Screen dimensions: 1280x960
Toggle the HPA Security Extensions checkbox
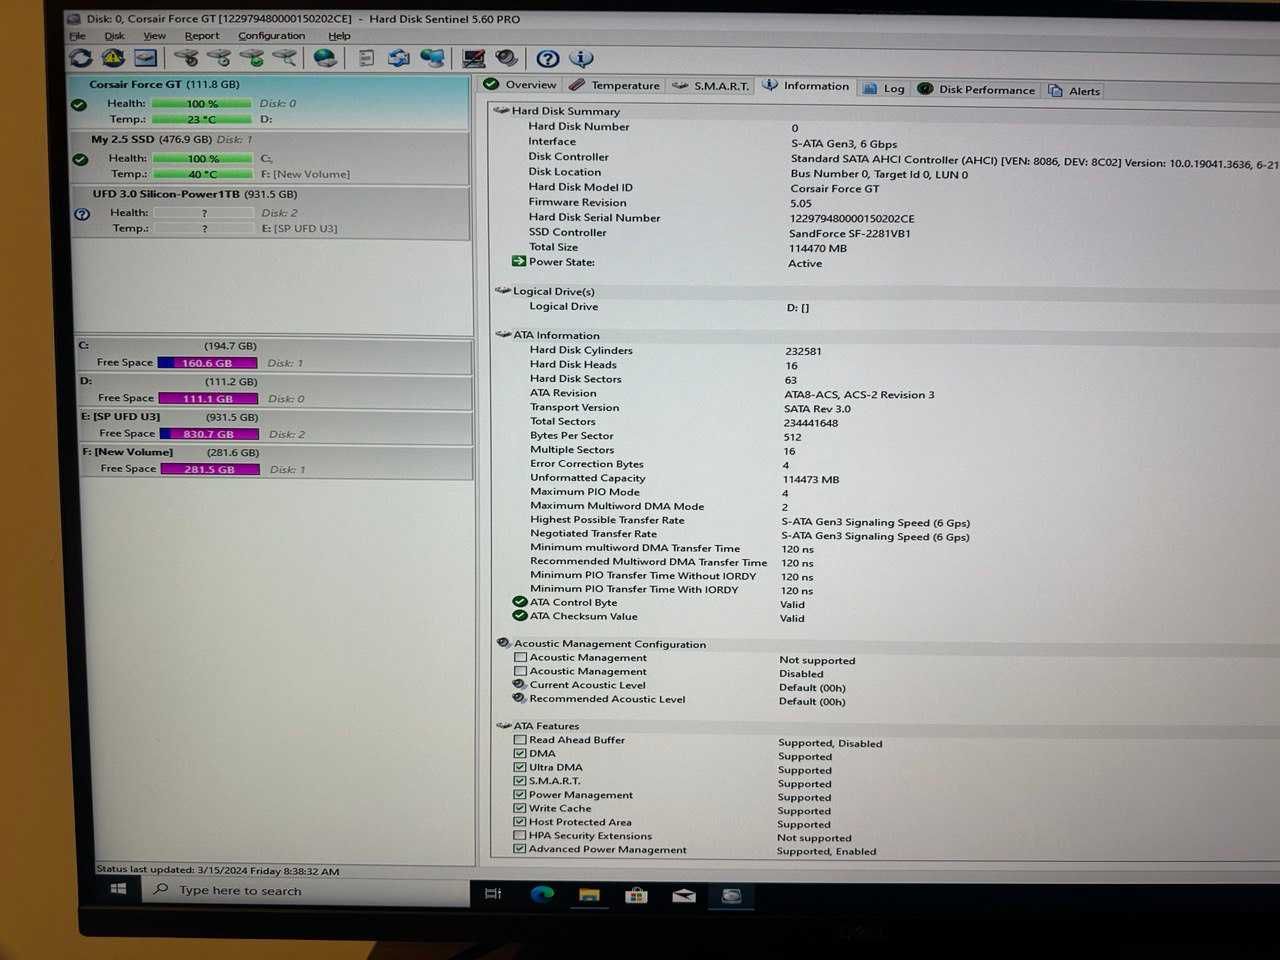coord(520,835)
